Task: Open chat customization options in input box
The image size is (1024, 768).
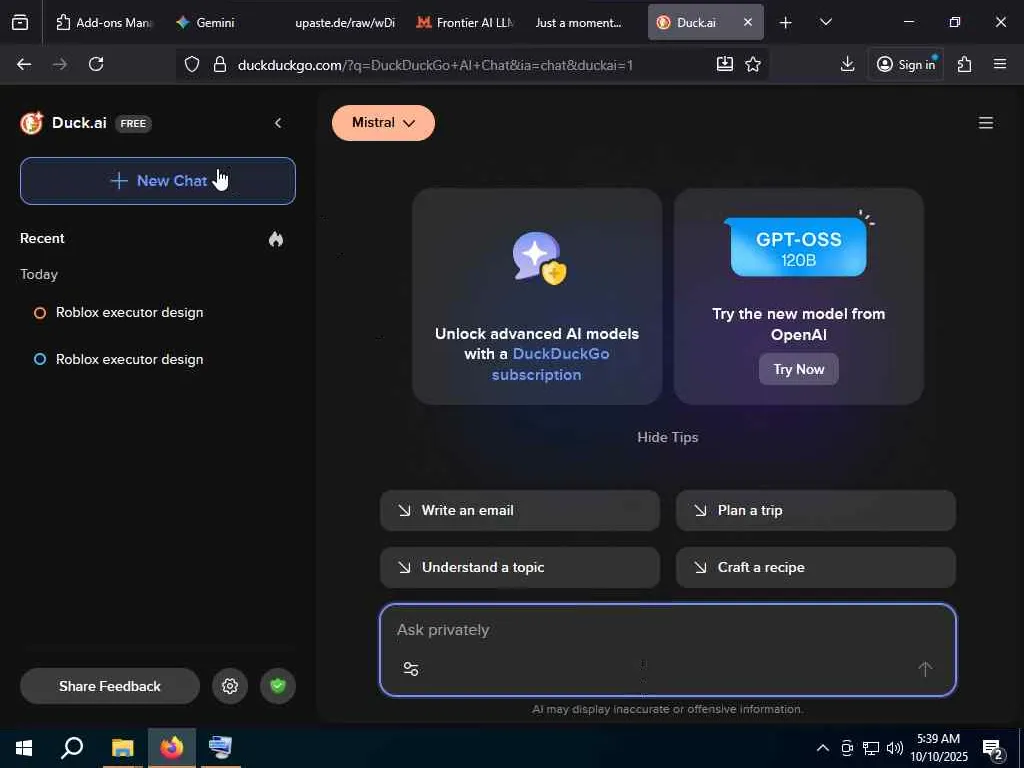Action: [x=411, y=669]
